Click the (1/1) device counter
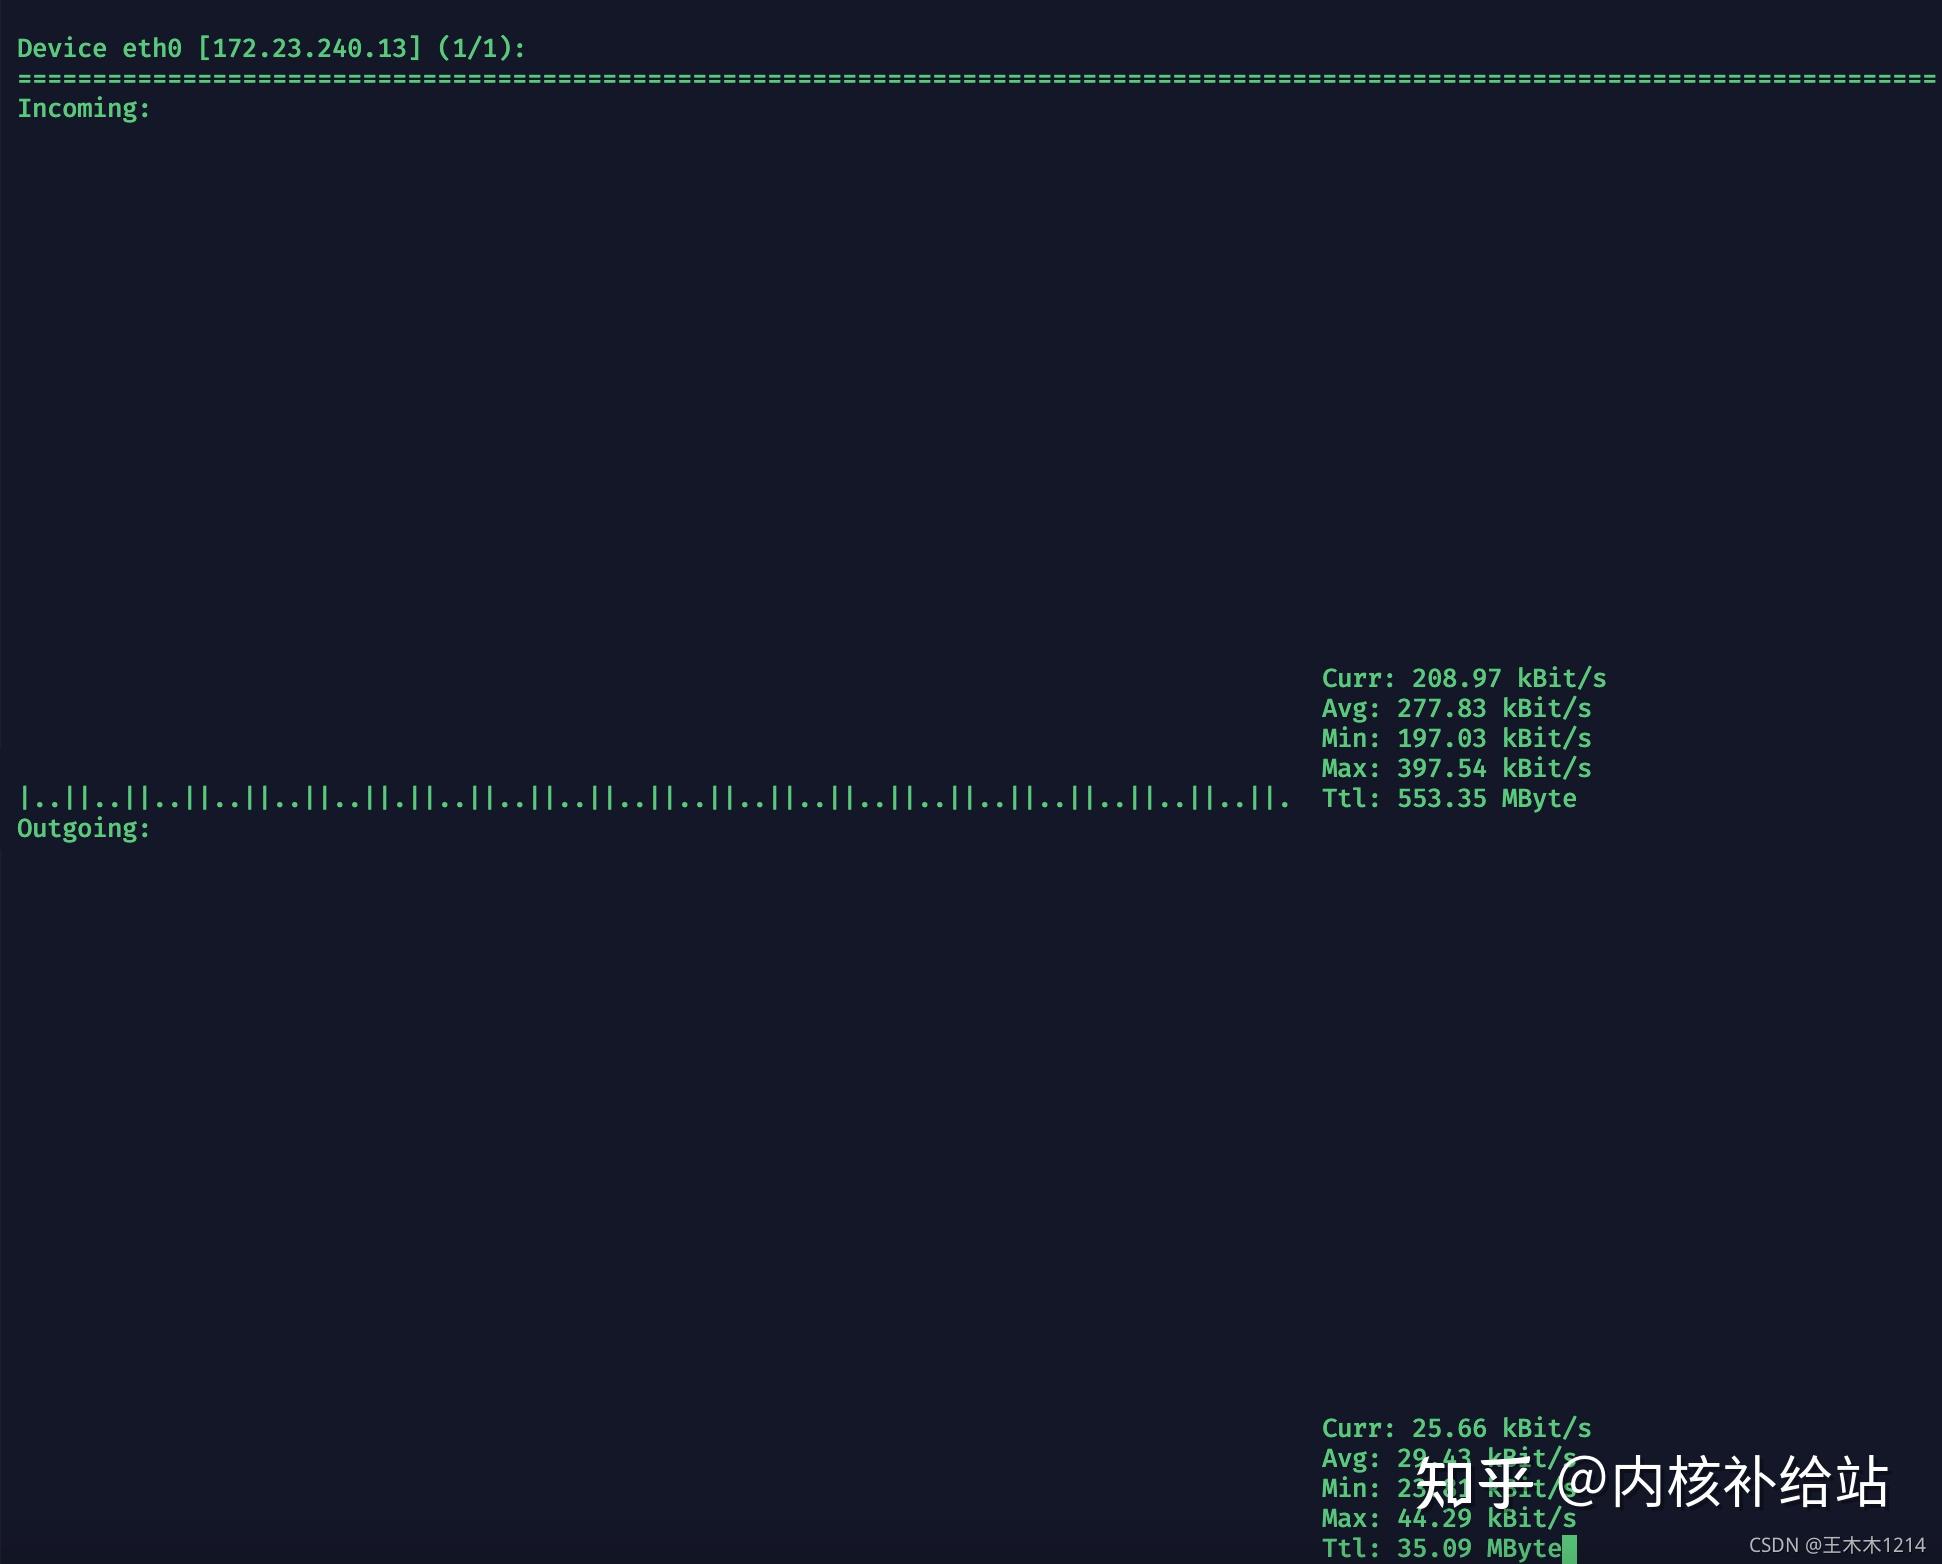Image resolution: width=1942 pixels, height=1564 pixels. pyautogui.click(x=482, y=48)
